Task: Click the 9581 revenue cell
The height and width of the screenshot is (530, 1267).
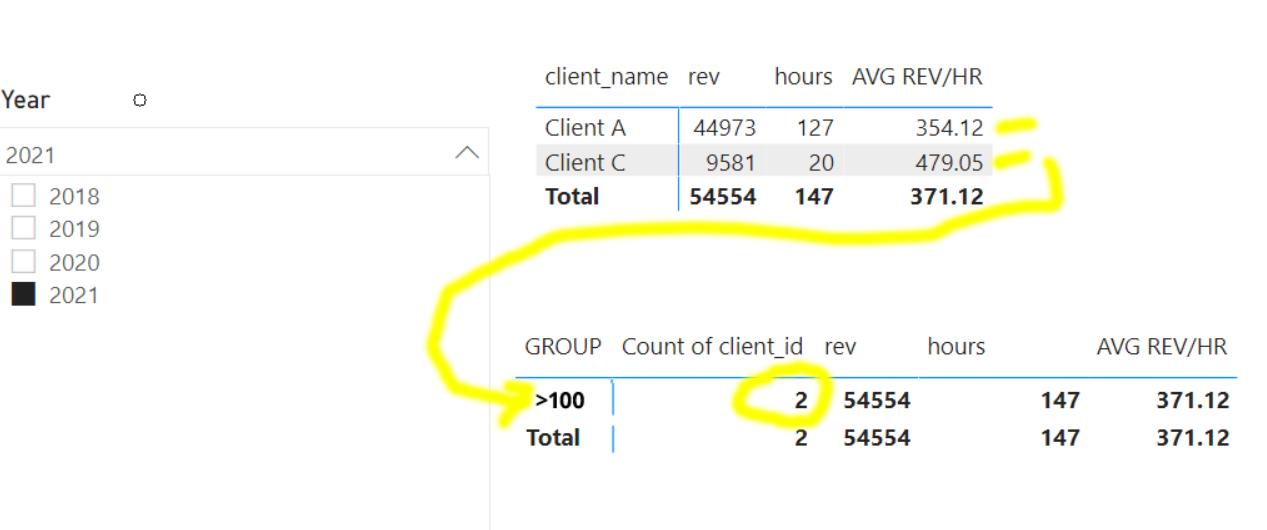Action: tap(729, 162)
